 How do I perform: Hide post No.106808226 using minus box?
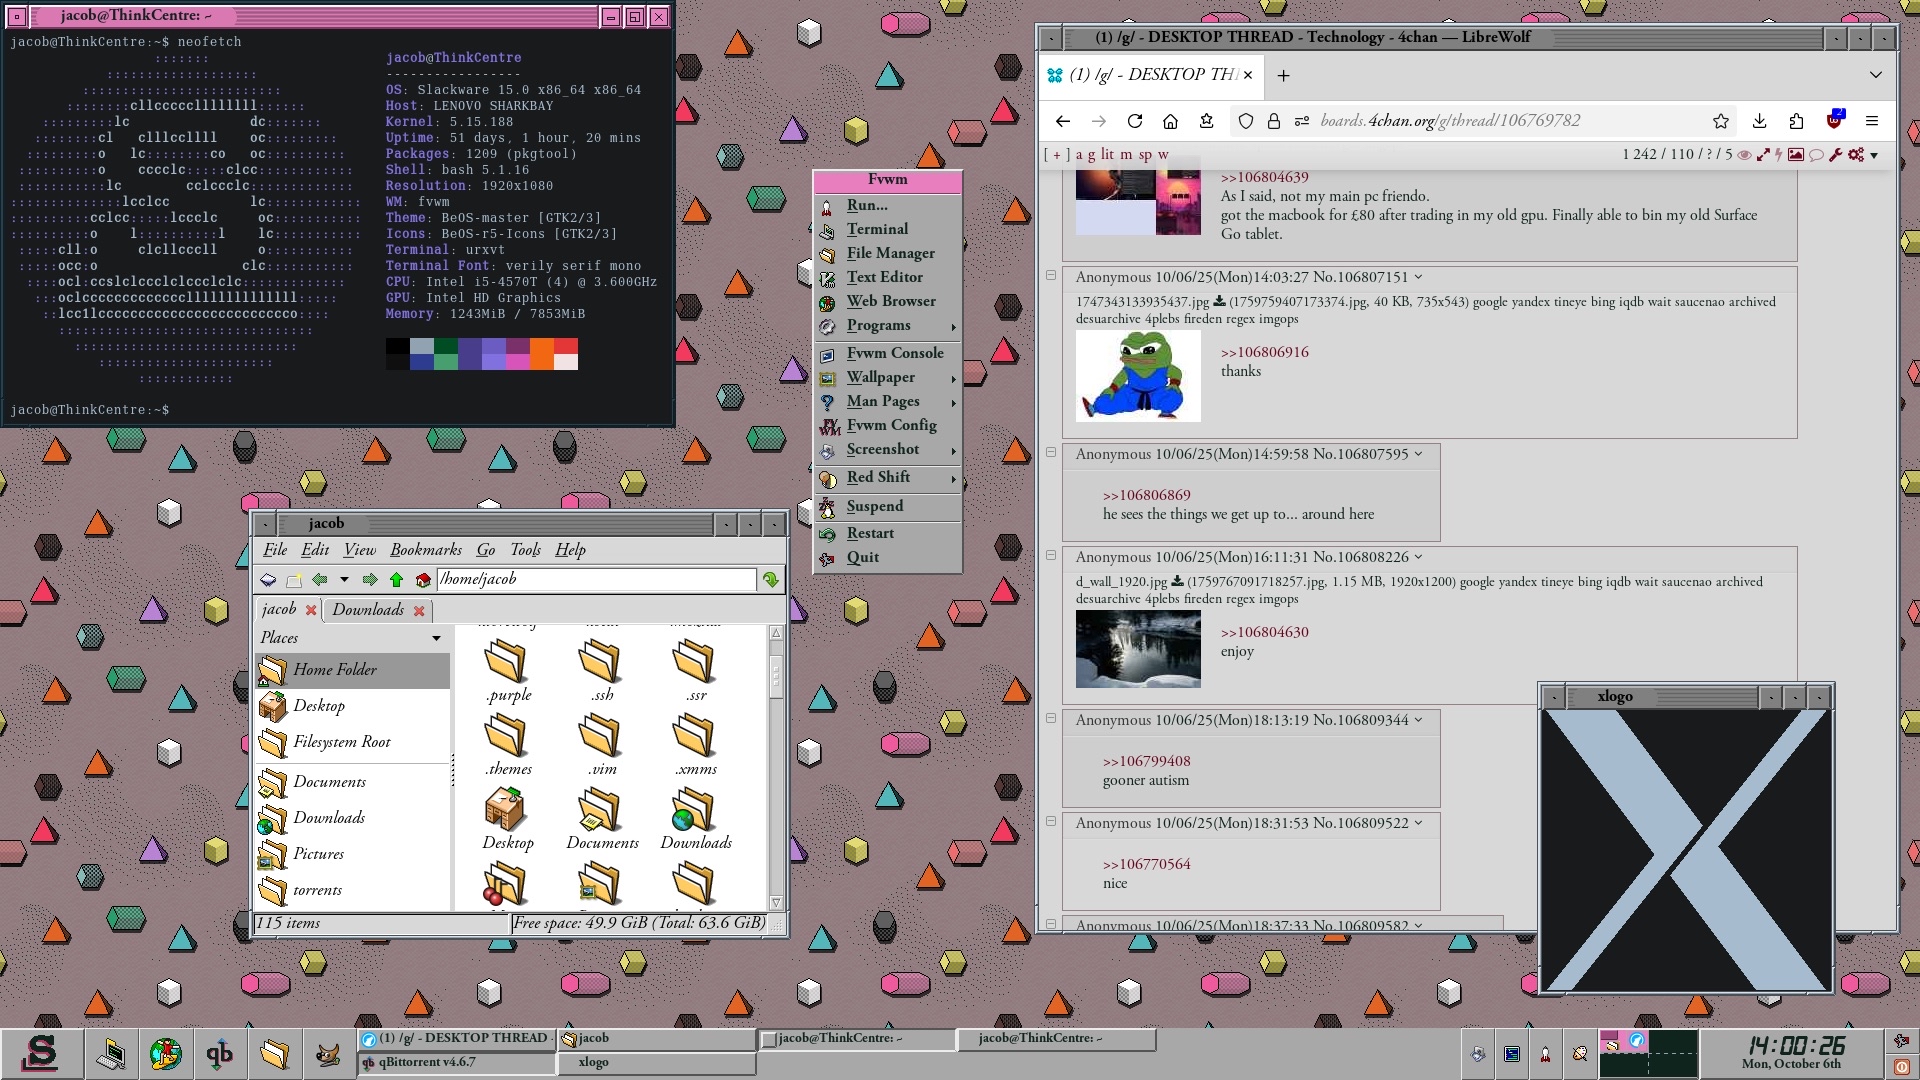(x=1051, y=555)
